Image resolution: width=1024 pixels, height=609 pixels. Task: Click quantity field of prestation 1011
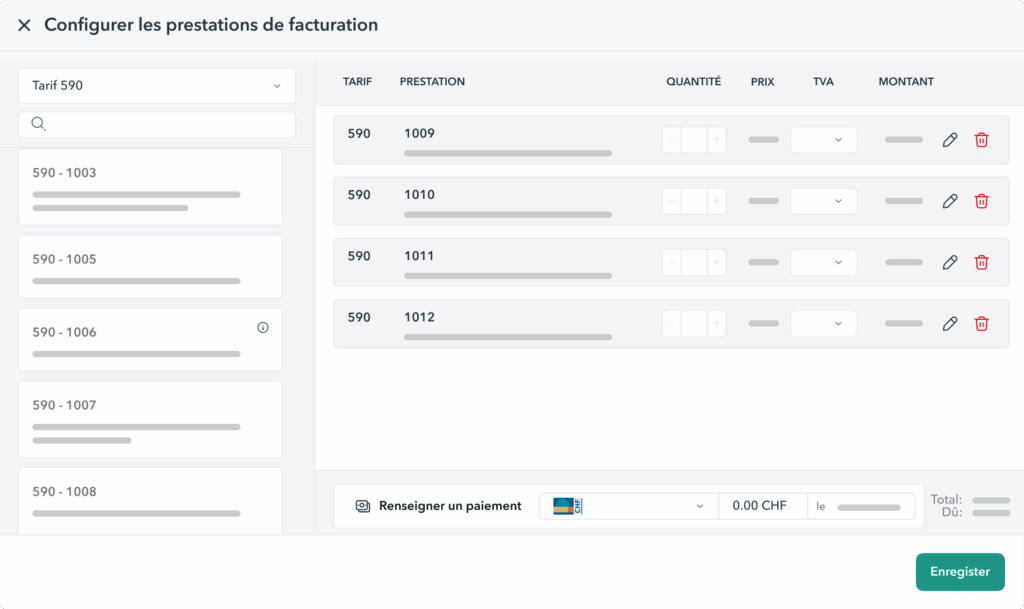[x=694, y=262]
